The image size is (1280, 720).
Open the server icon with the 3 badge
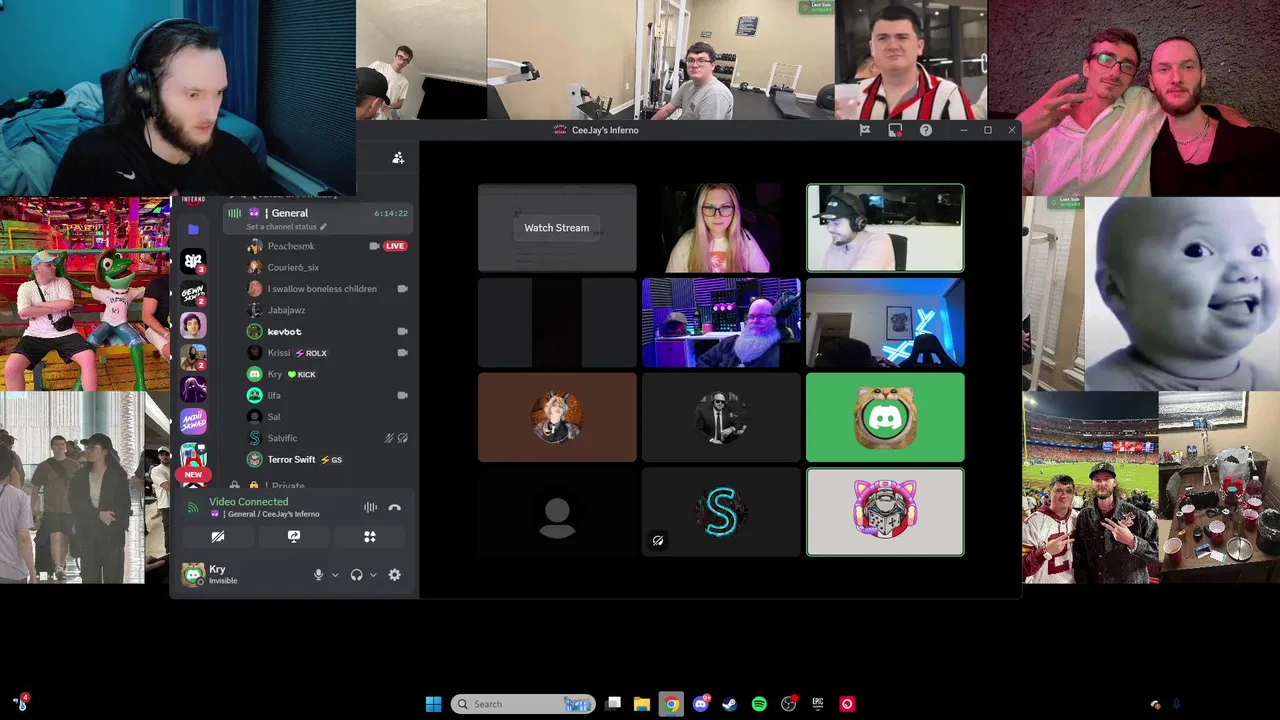(193, 262)
